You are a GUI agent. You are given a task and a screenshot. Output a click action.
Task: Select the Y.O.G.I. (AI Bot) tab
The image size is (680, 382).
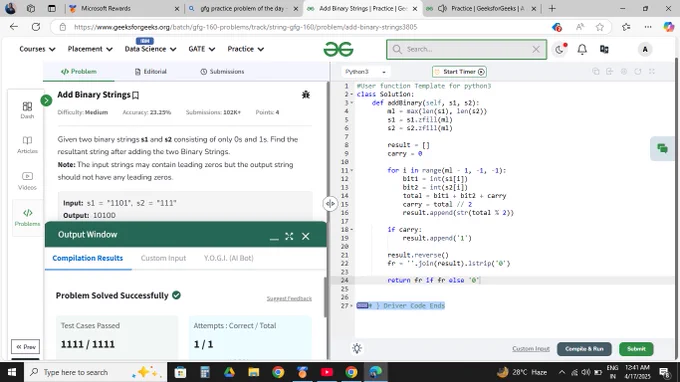pos(229,258)
